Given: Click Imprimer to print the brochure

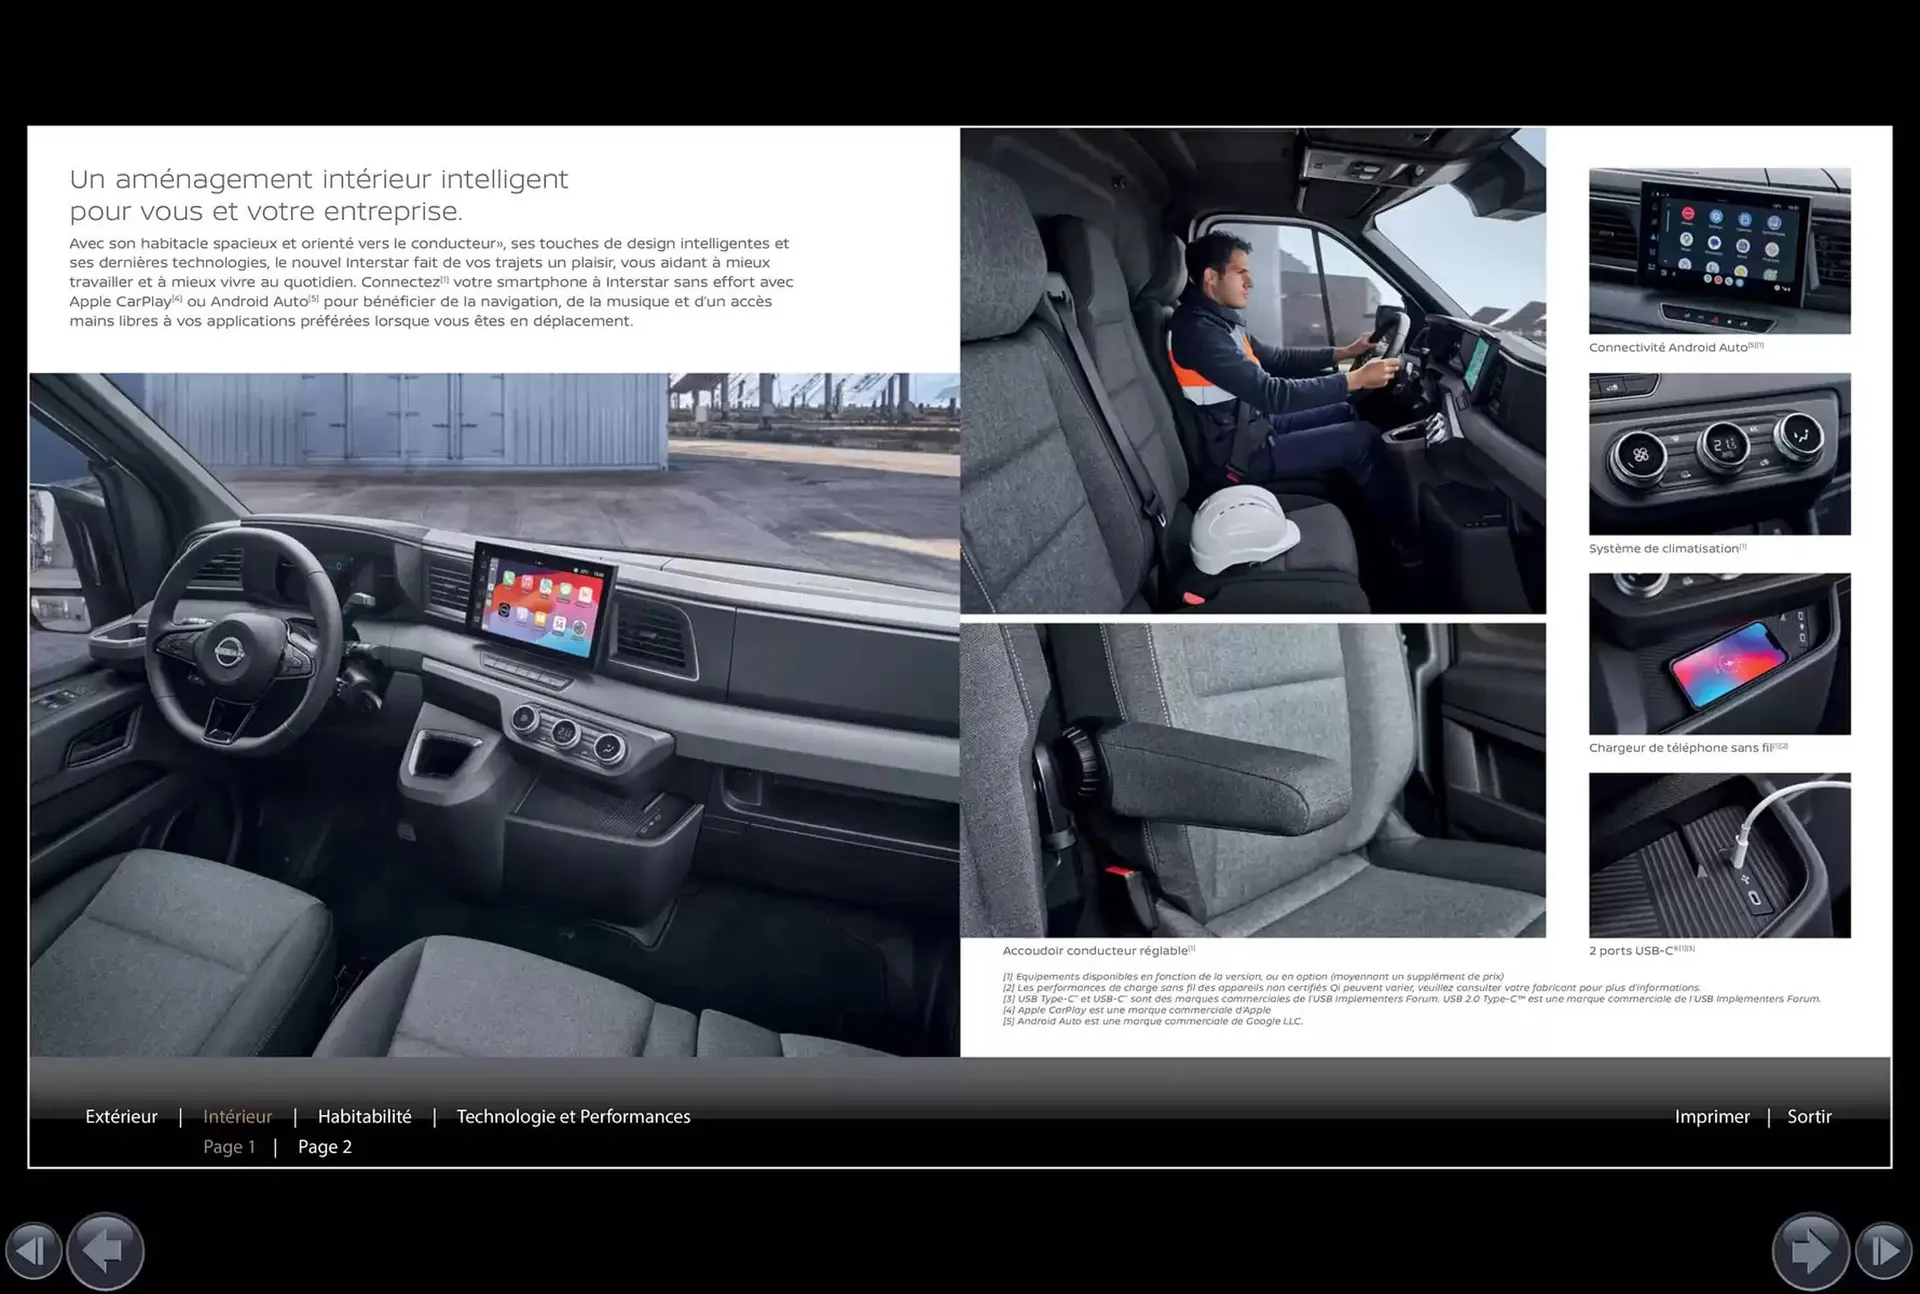Looking at the screenshot, I should pos(1712,1116).
